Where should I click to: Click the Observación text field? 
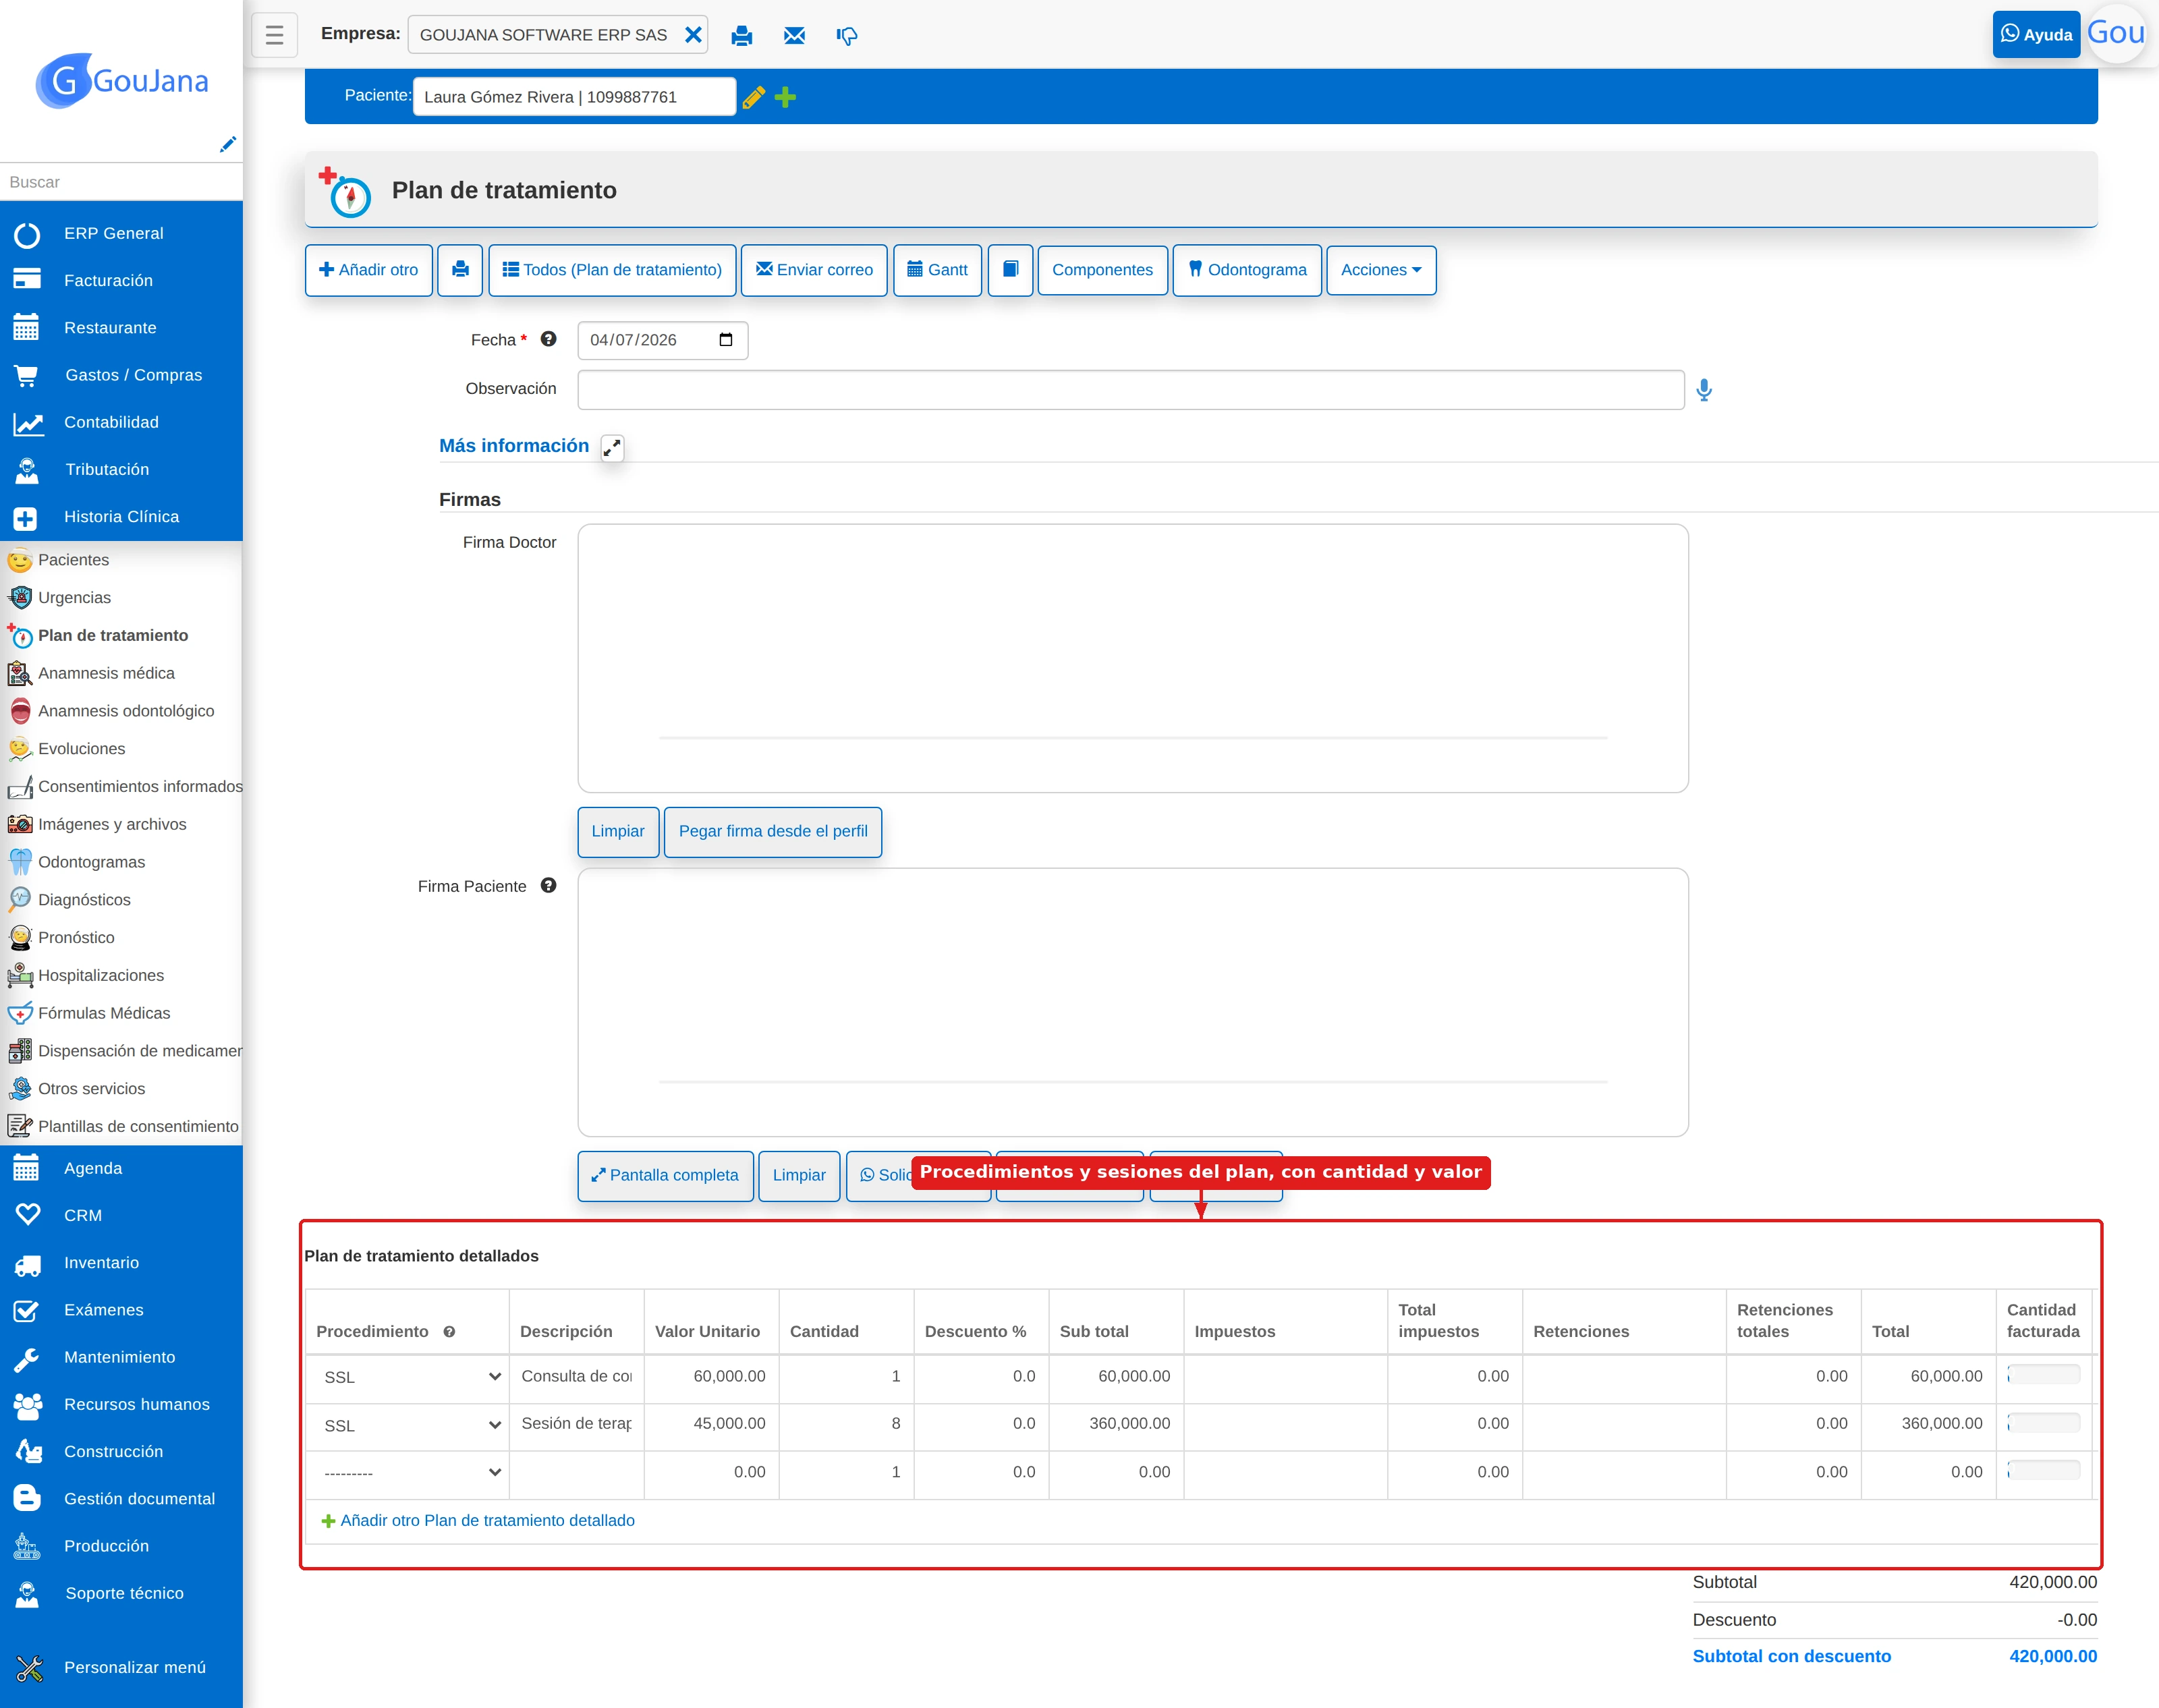1131,390
